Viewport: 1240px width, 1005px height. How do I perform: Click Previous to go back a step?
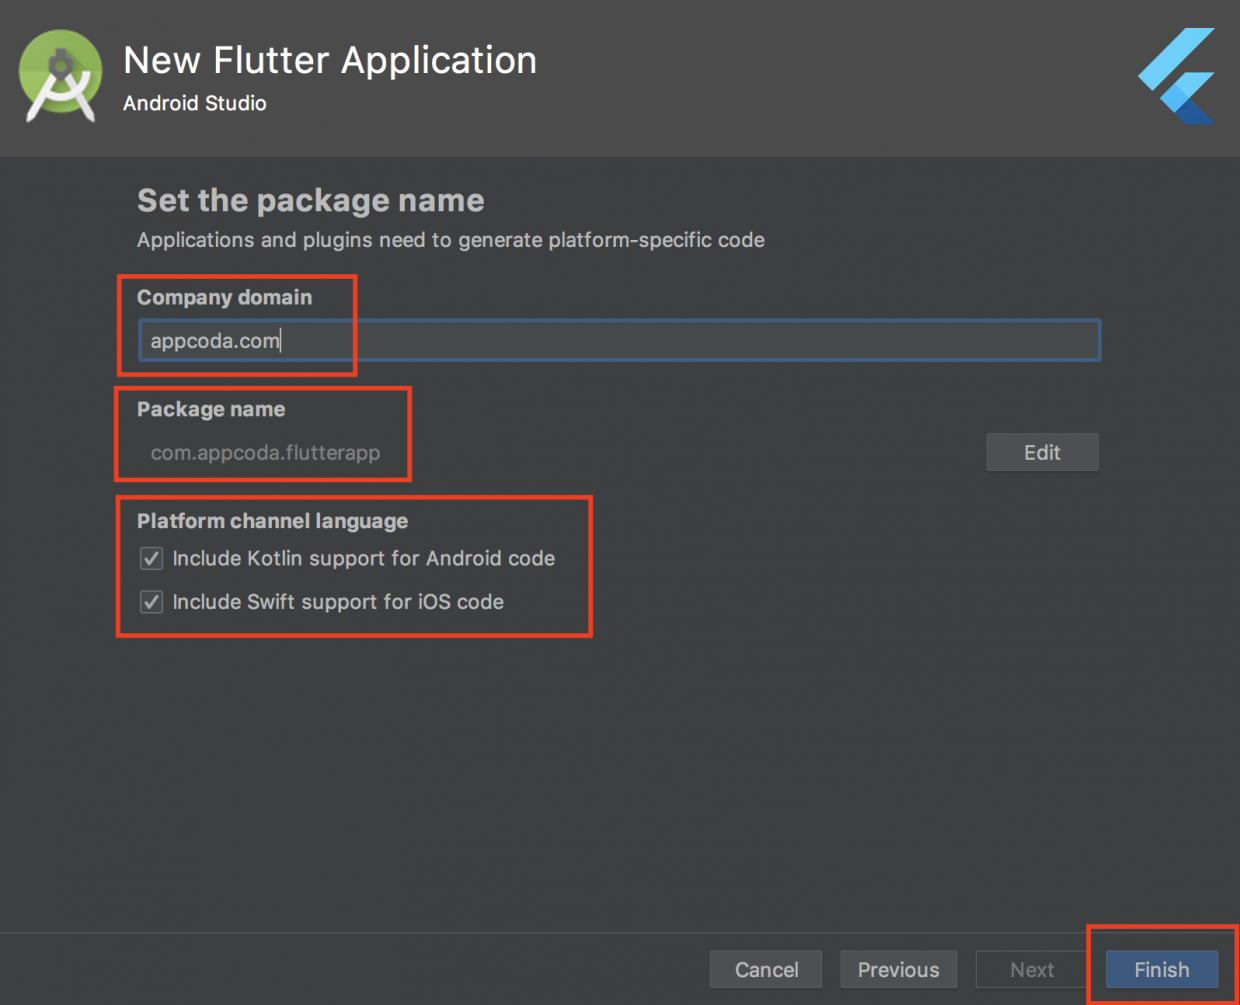(897, 969)
